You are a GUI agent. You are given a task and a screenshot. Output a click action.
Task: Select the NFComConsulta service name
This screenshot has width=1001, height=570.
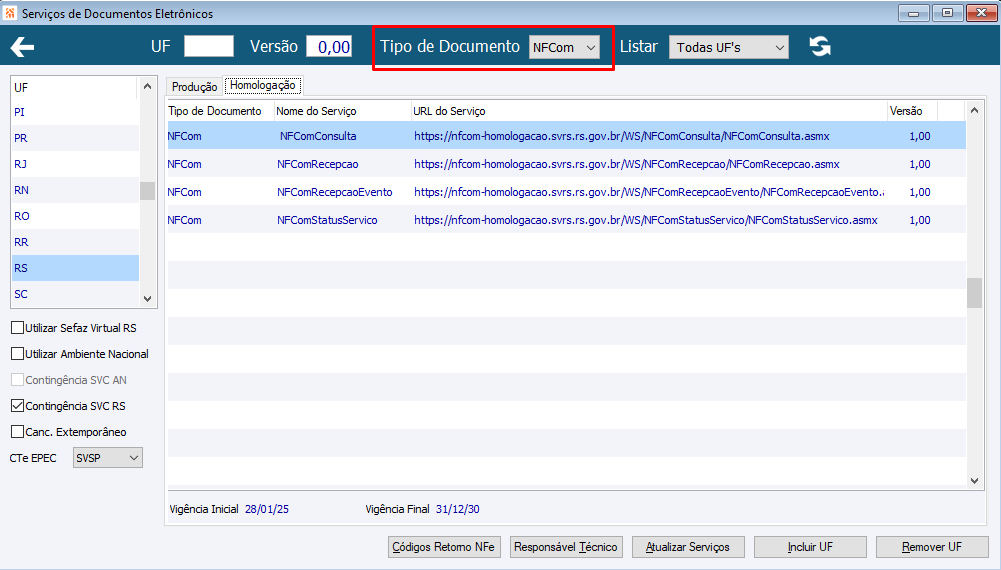318,136
